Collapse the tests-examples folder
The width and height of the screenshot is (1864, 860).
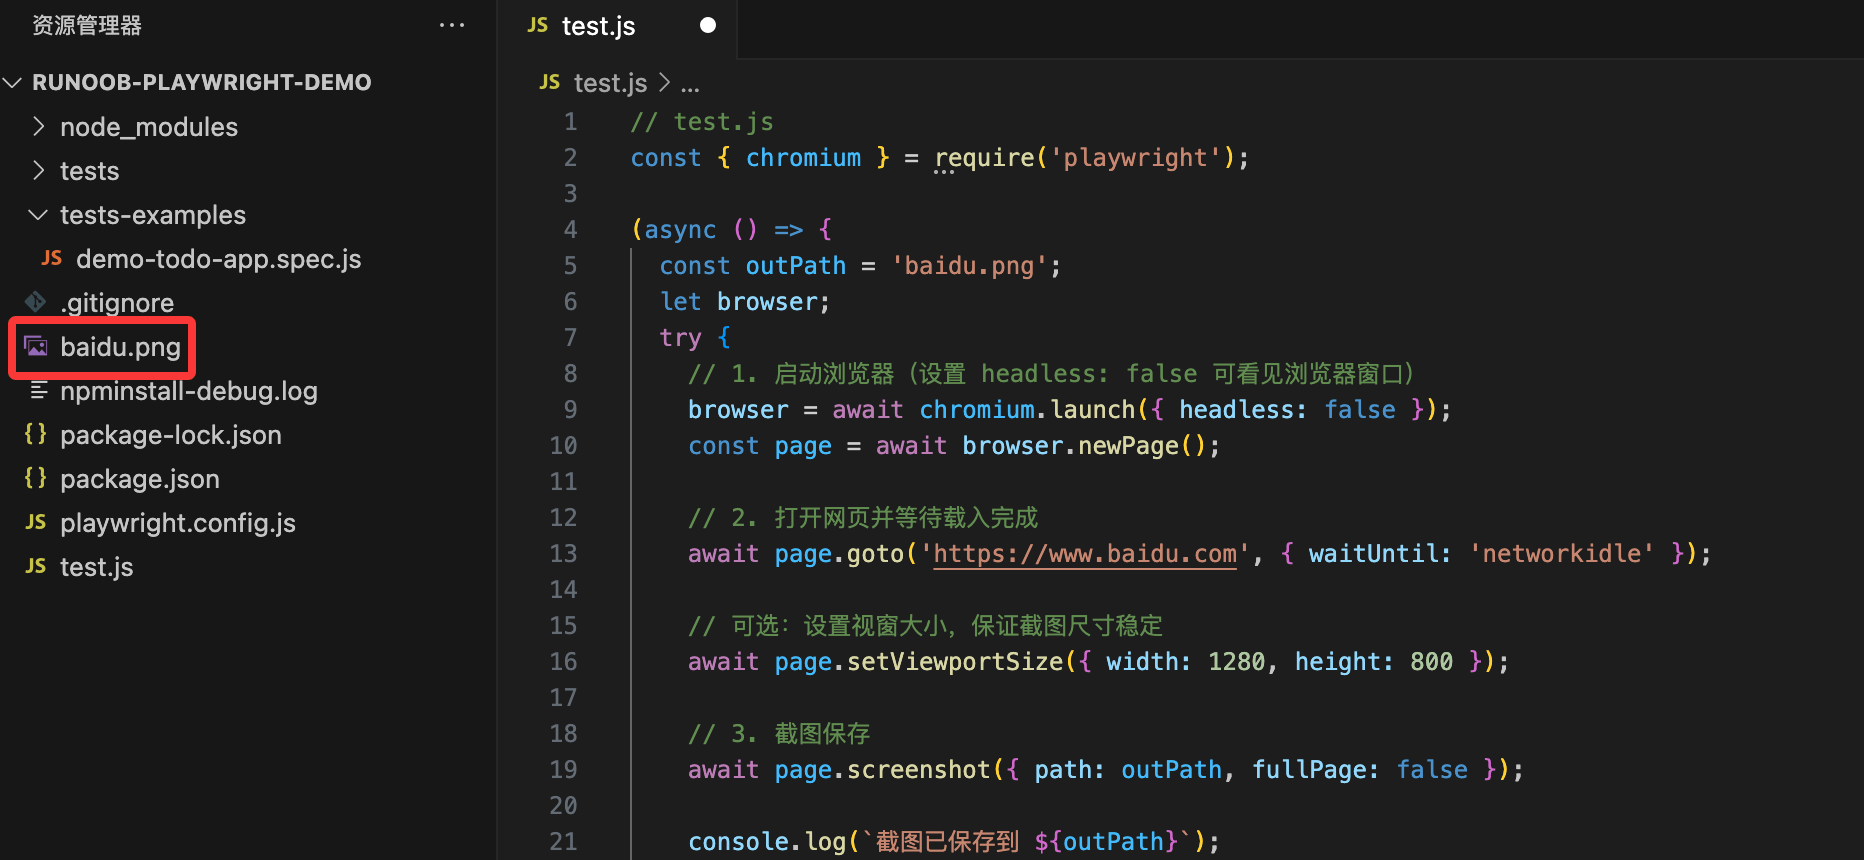(x=38, y=214)
